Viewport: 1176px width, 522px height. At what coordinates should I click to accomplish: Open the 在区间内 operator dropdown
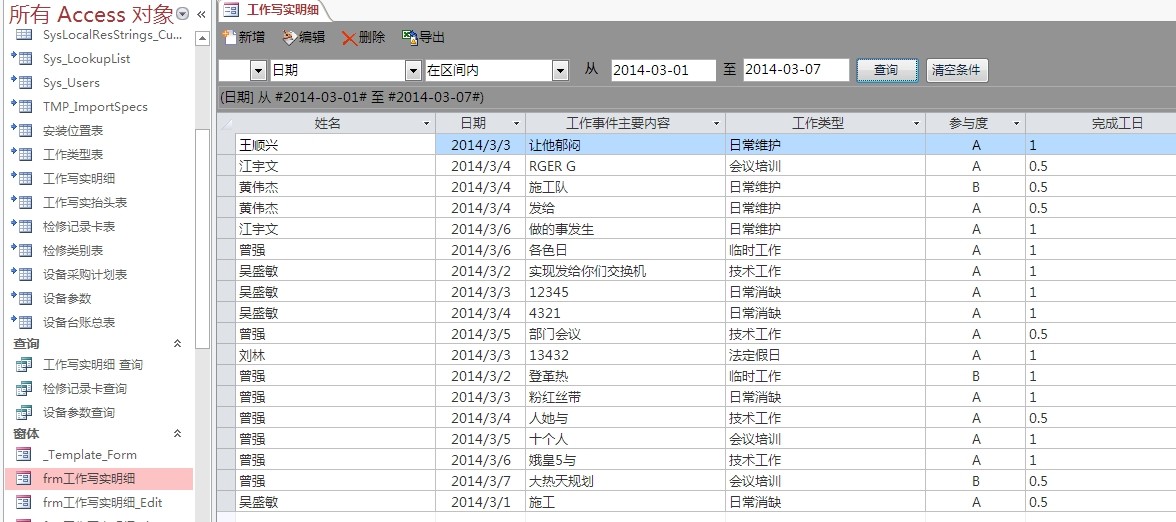coord(560,70)
